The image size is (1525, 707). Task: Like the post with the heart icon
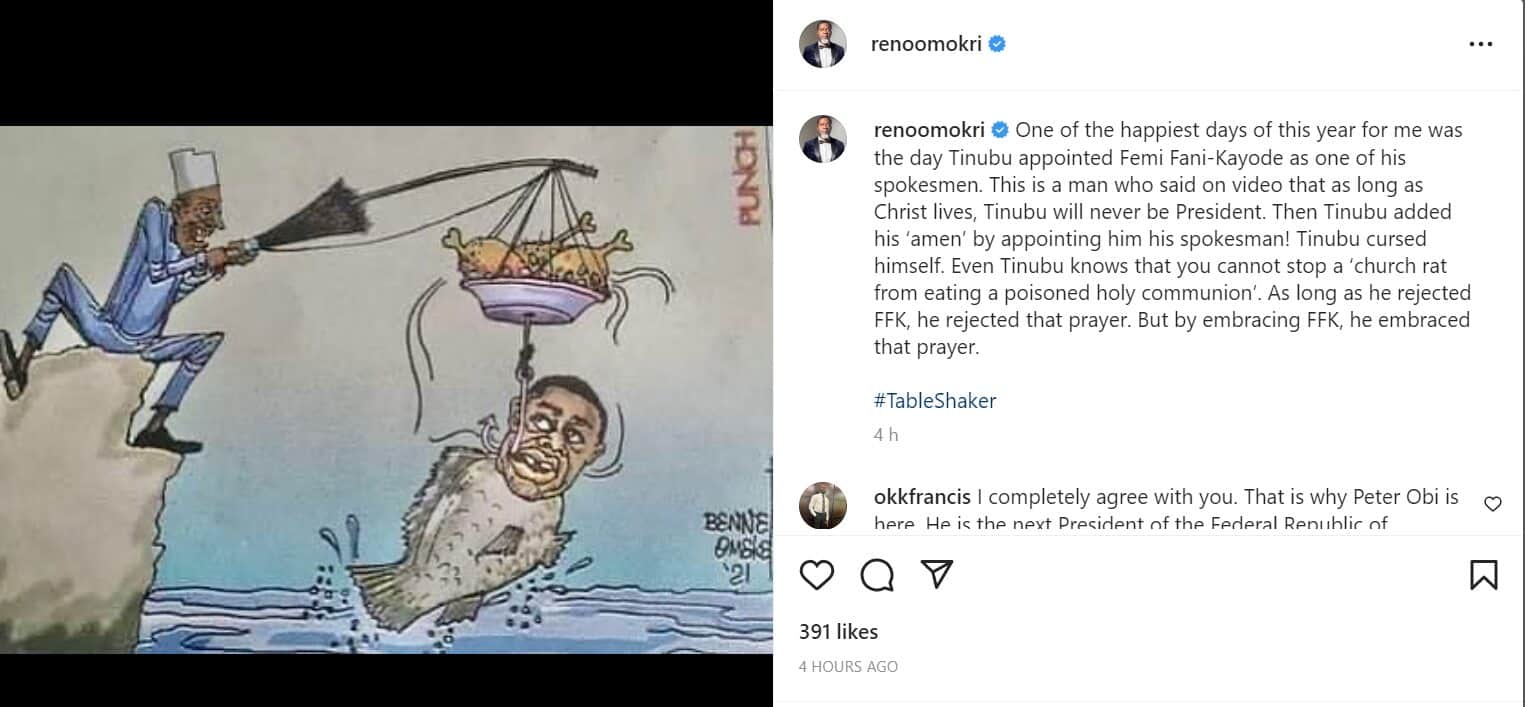(817, 575)
